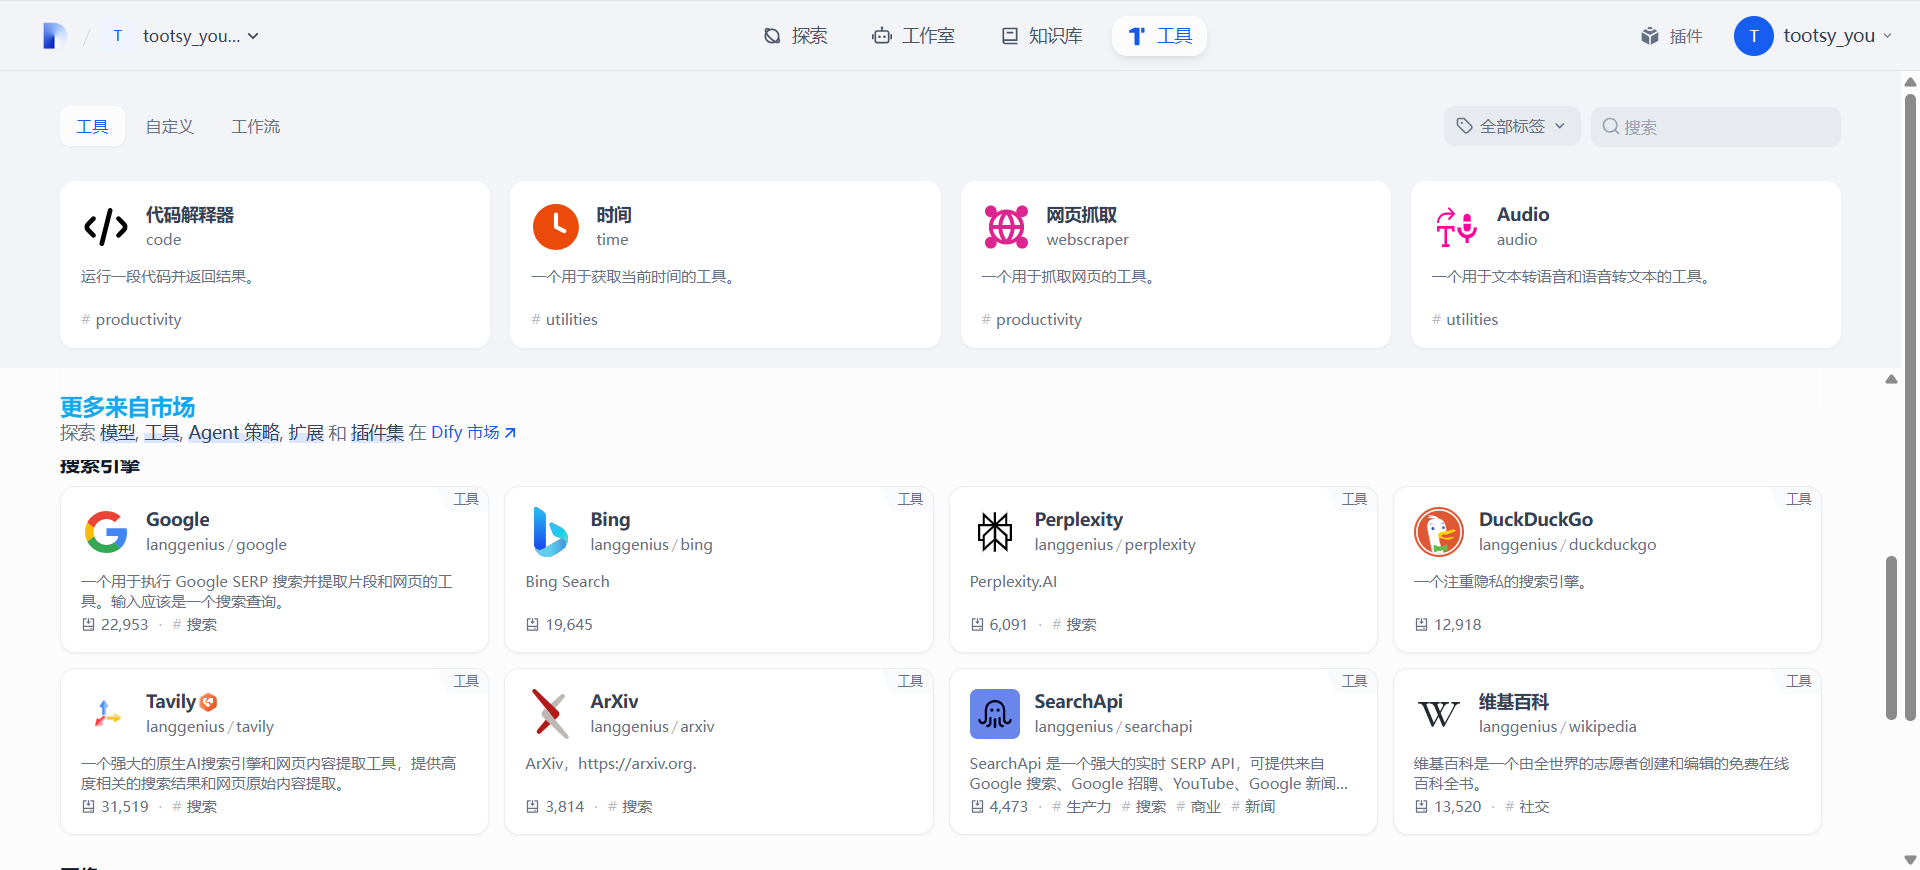Click the inner marketplace scrollbar thumb

tap(1891, 637)
